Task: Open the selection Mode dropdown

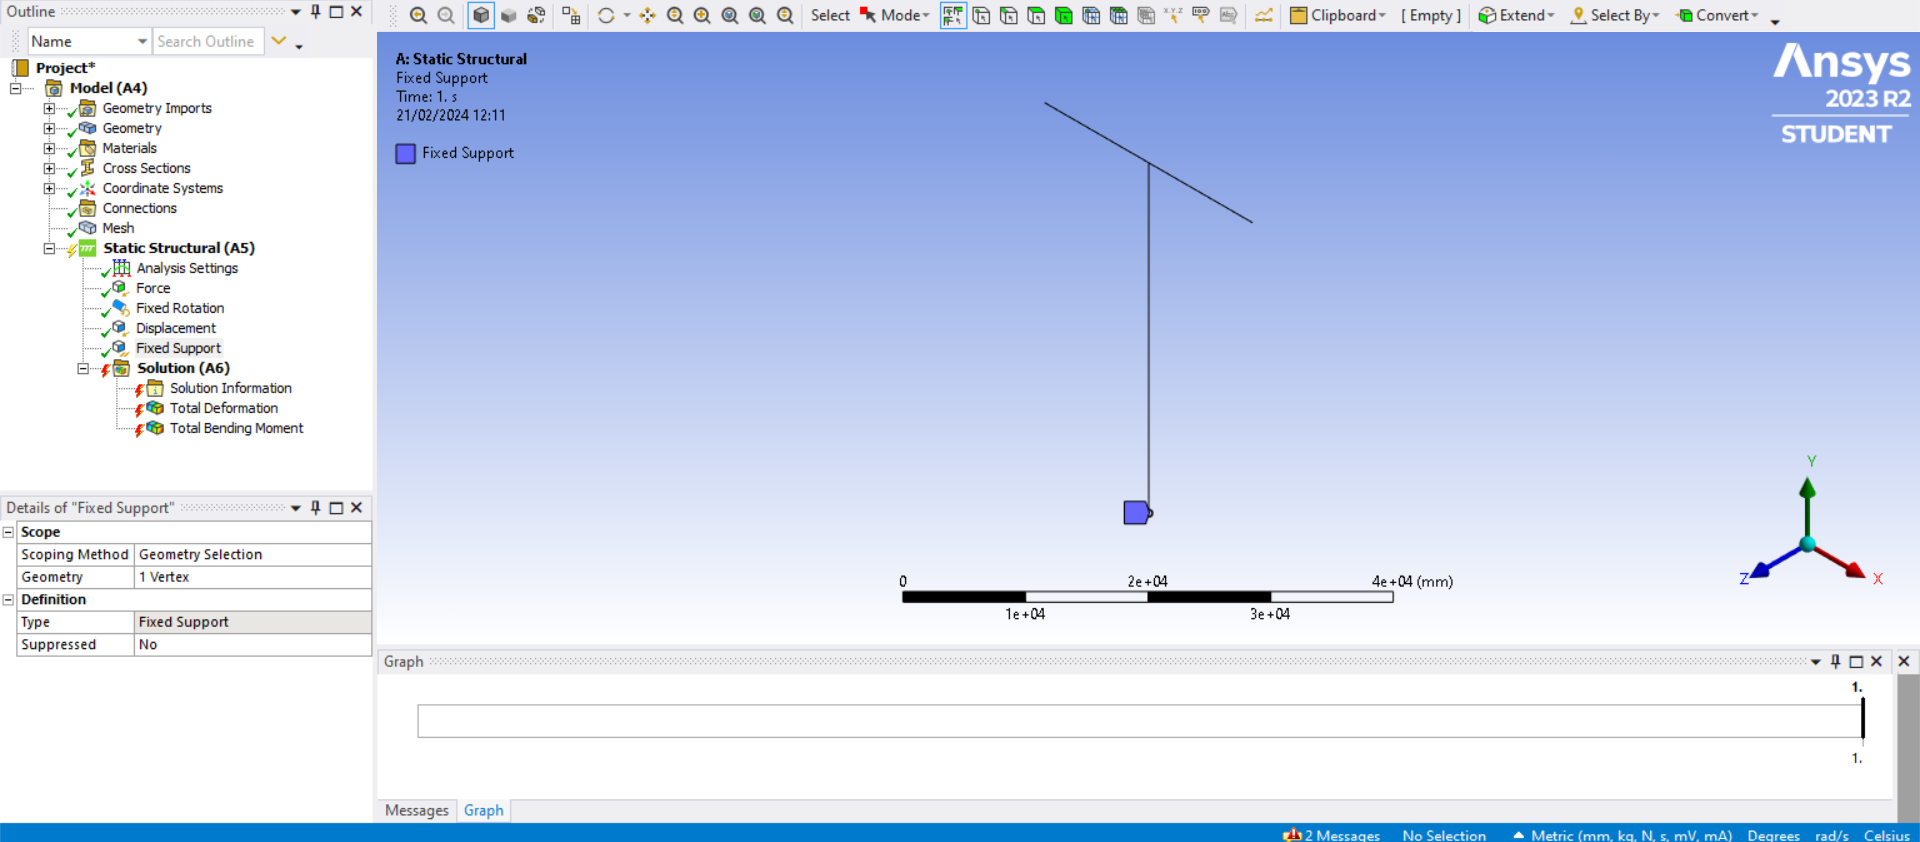Action: coord(895,15)
